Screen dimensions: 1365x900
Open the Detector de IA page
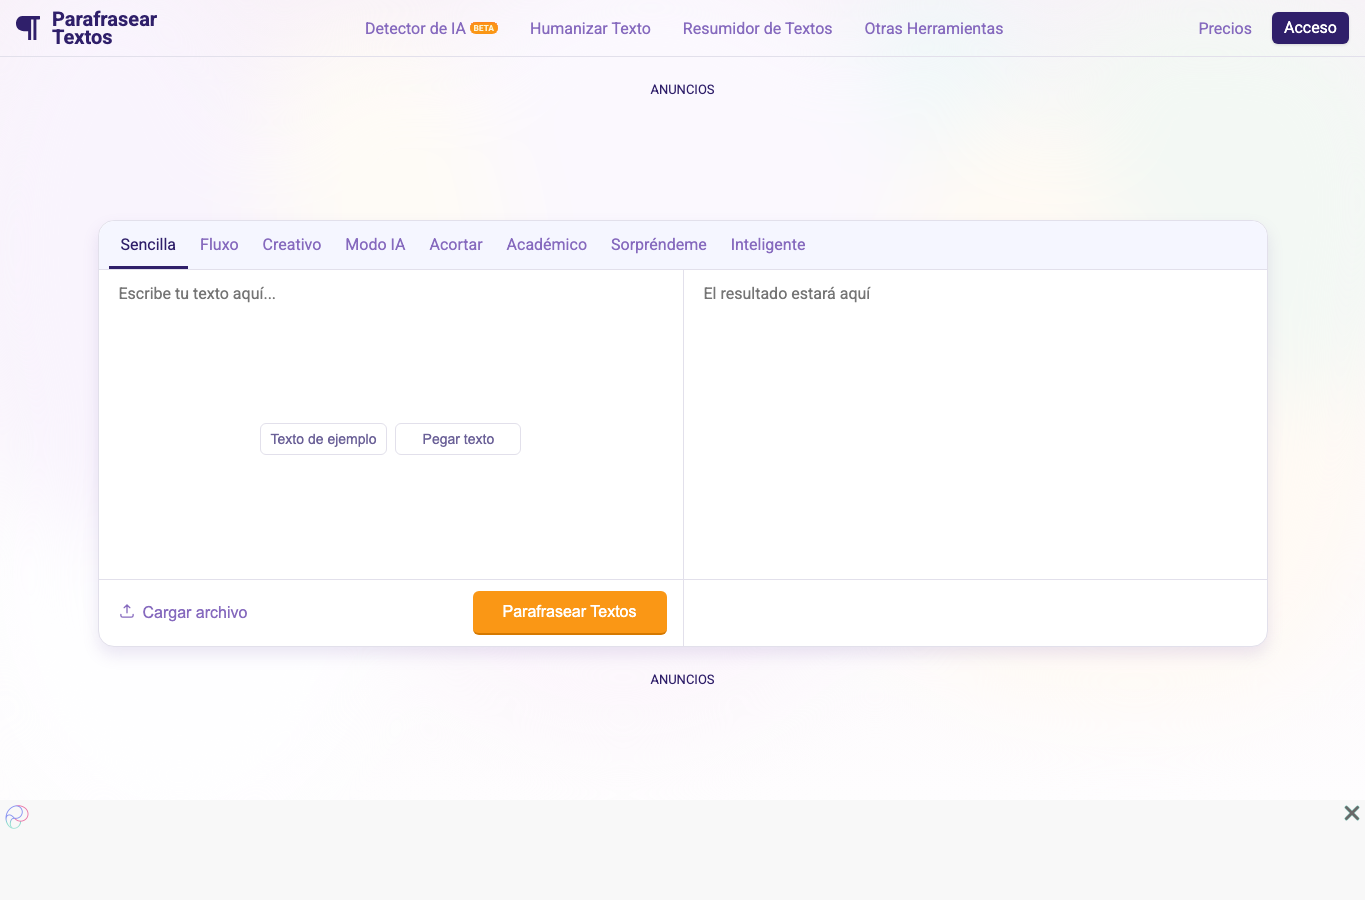point(415,28)
